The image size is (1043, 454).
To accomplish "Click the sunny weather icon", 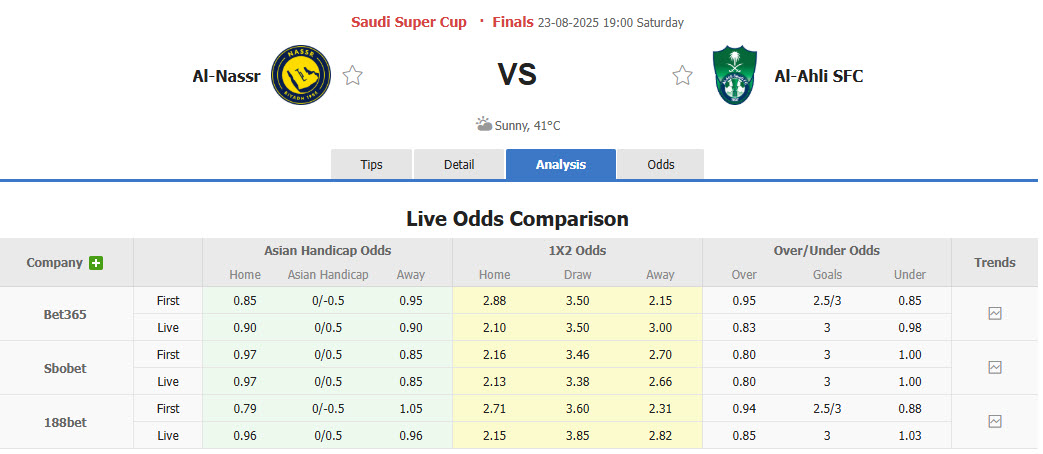I will 484,125.
